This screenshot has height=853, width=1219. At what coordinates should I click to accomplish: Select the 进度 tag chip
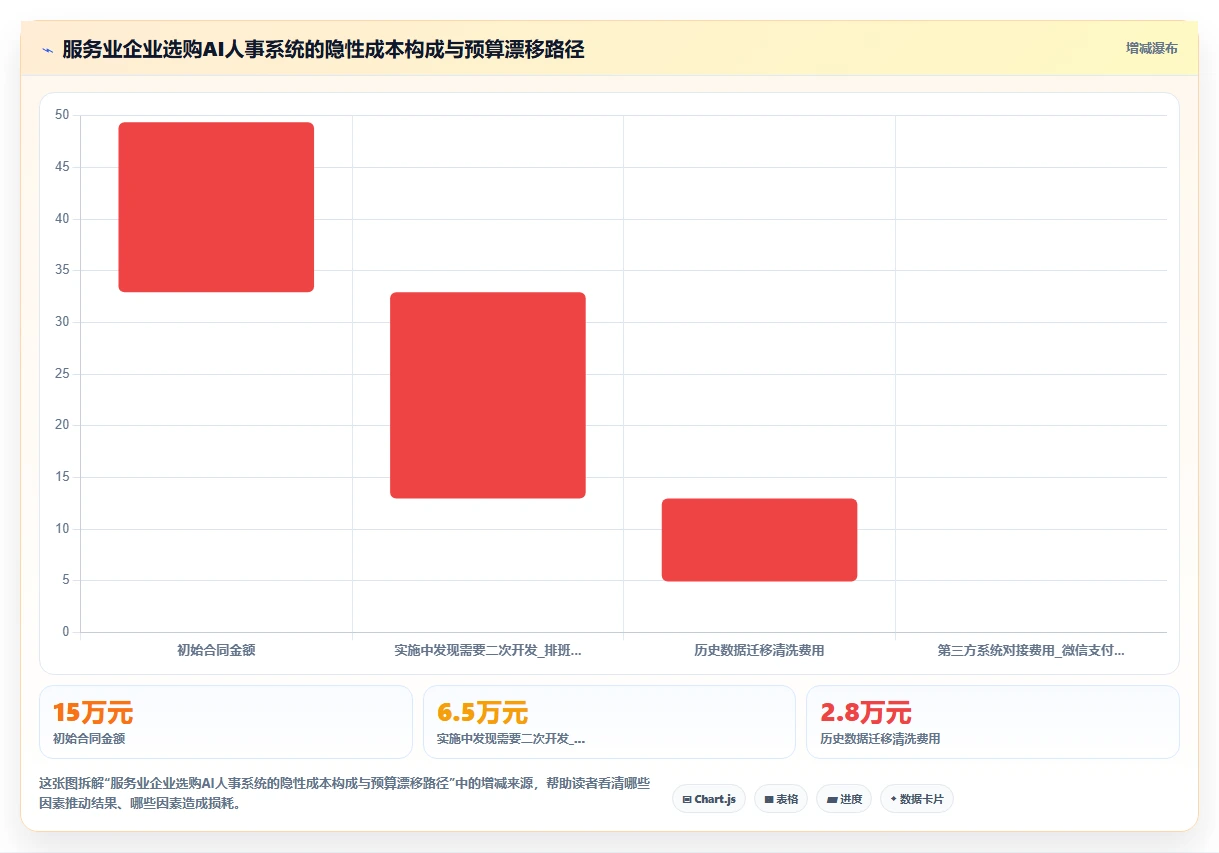[844, 799]
